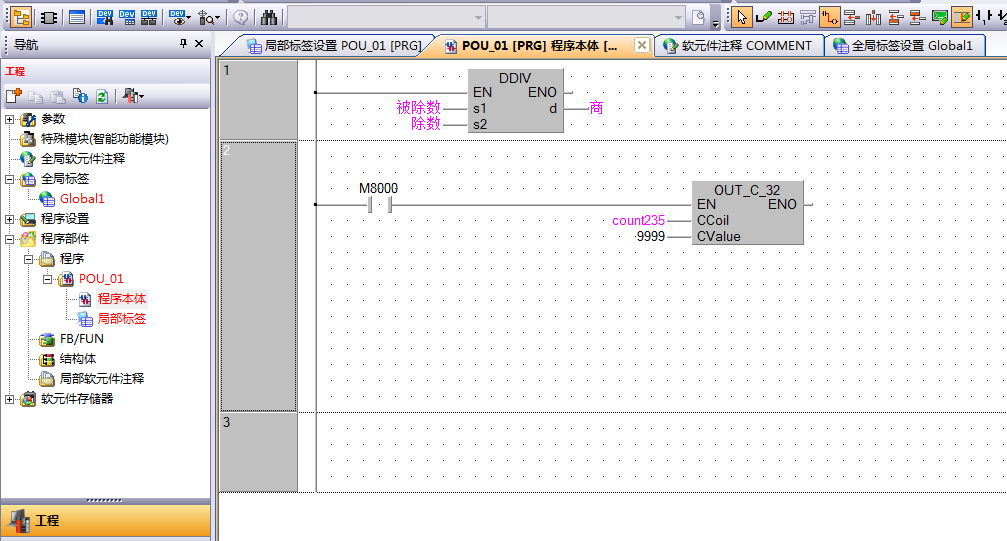Click the device eye monitor icon

[179, 17]
